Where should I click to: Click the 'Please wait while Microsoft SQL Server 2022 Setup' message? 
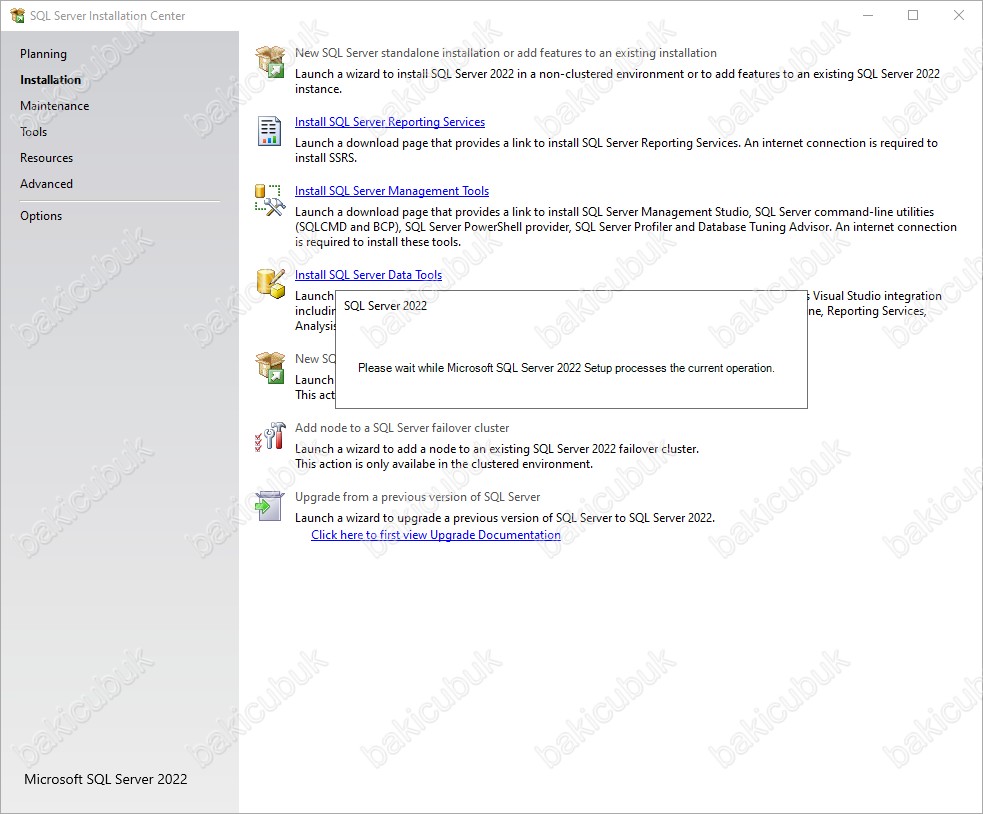pos(566,368)
